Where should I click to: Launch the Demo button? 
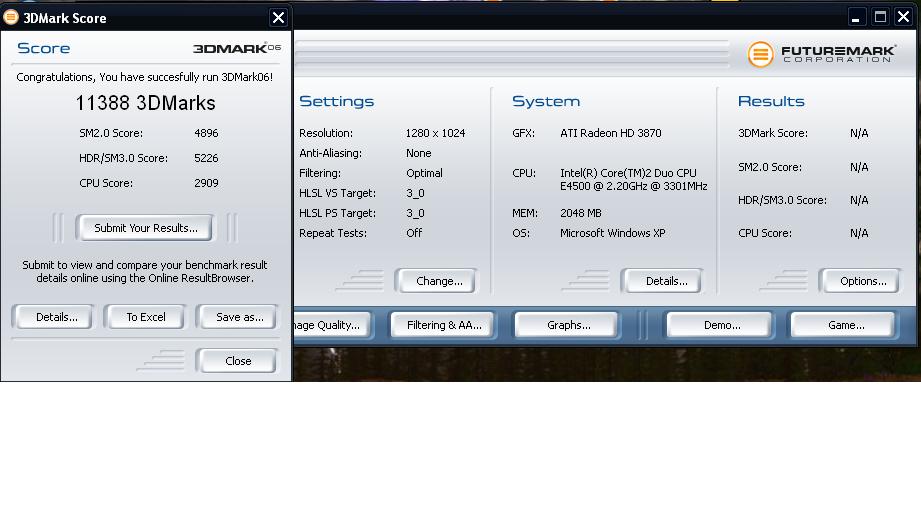coord(720,325)
